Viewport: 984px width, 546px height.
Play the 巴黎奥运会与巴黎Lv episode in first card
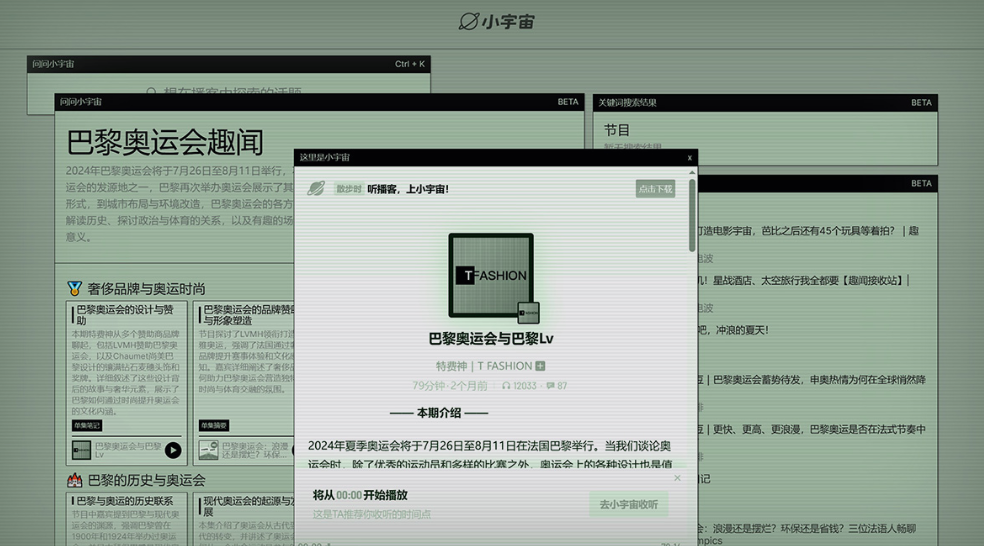(173, 450)
